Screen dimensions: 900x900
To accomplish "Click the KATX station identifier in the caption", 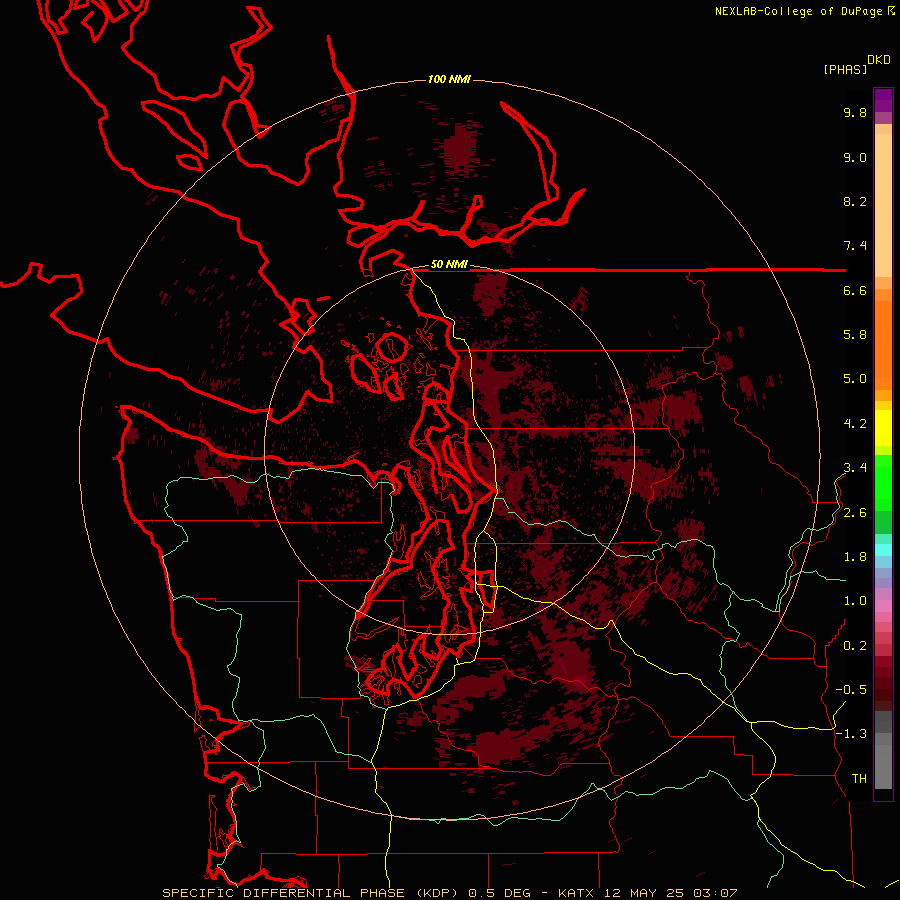I will [x=576, y=893].
